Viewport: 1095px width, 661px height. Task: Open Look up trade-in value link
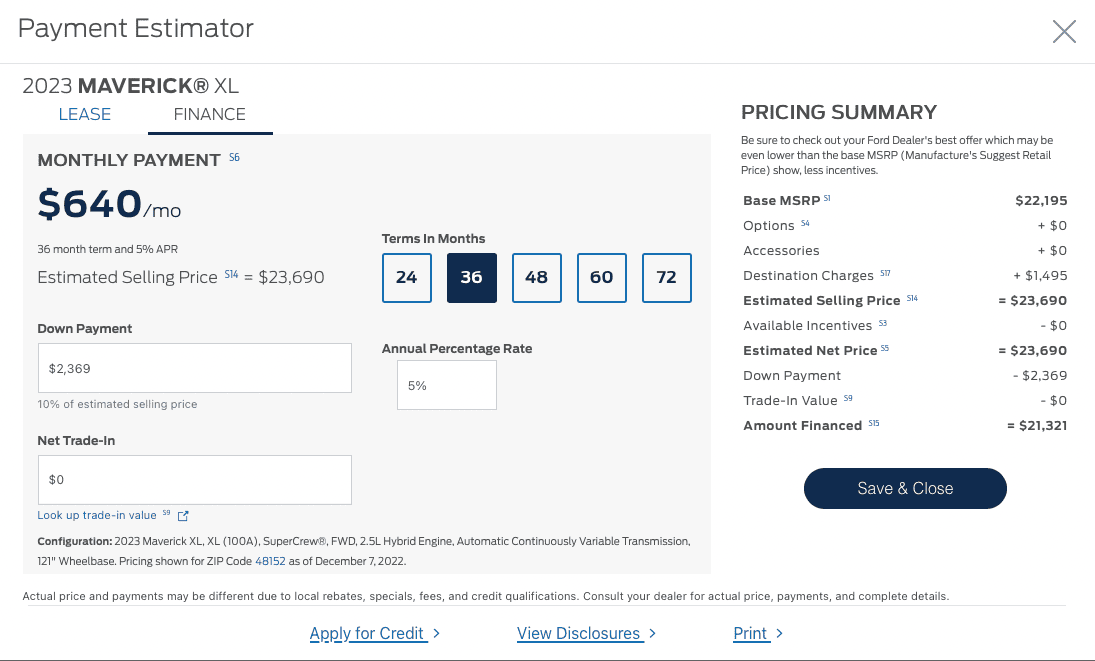(97, 515)
